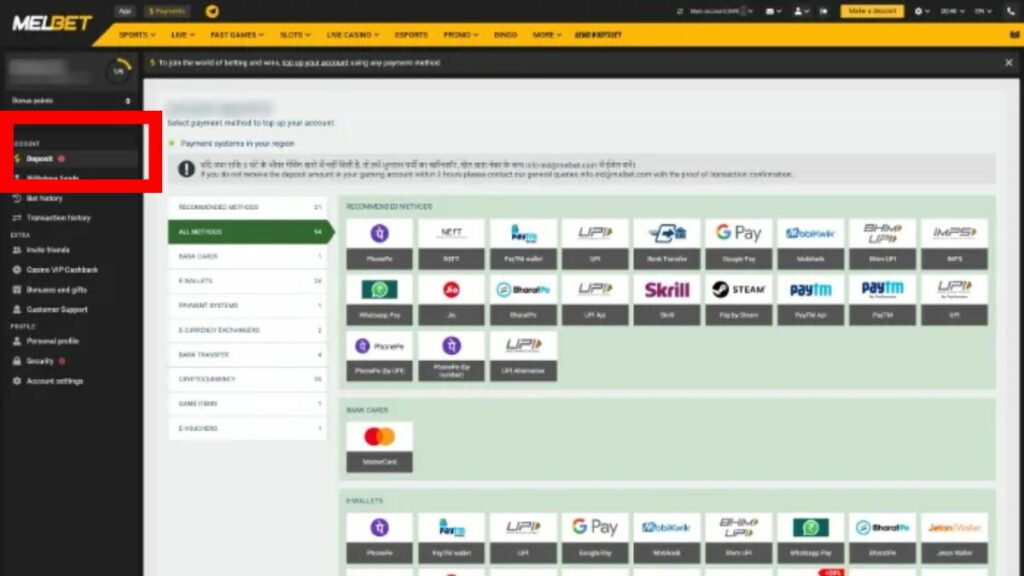This screenshot has height=576, width=1024.
Task: Click the refresh balance icon beside Main account
Action: coord(680,11)
